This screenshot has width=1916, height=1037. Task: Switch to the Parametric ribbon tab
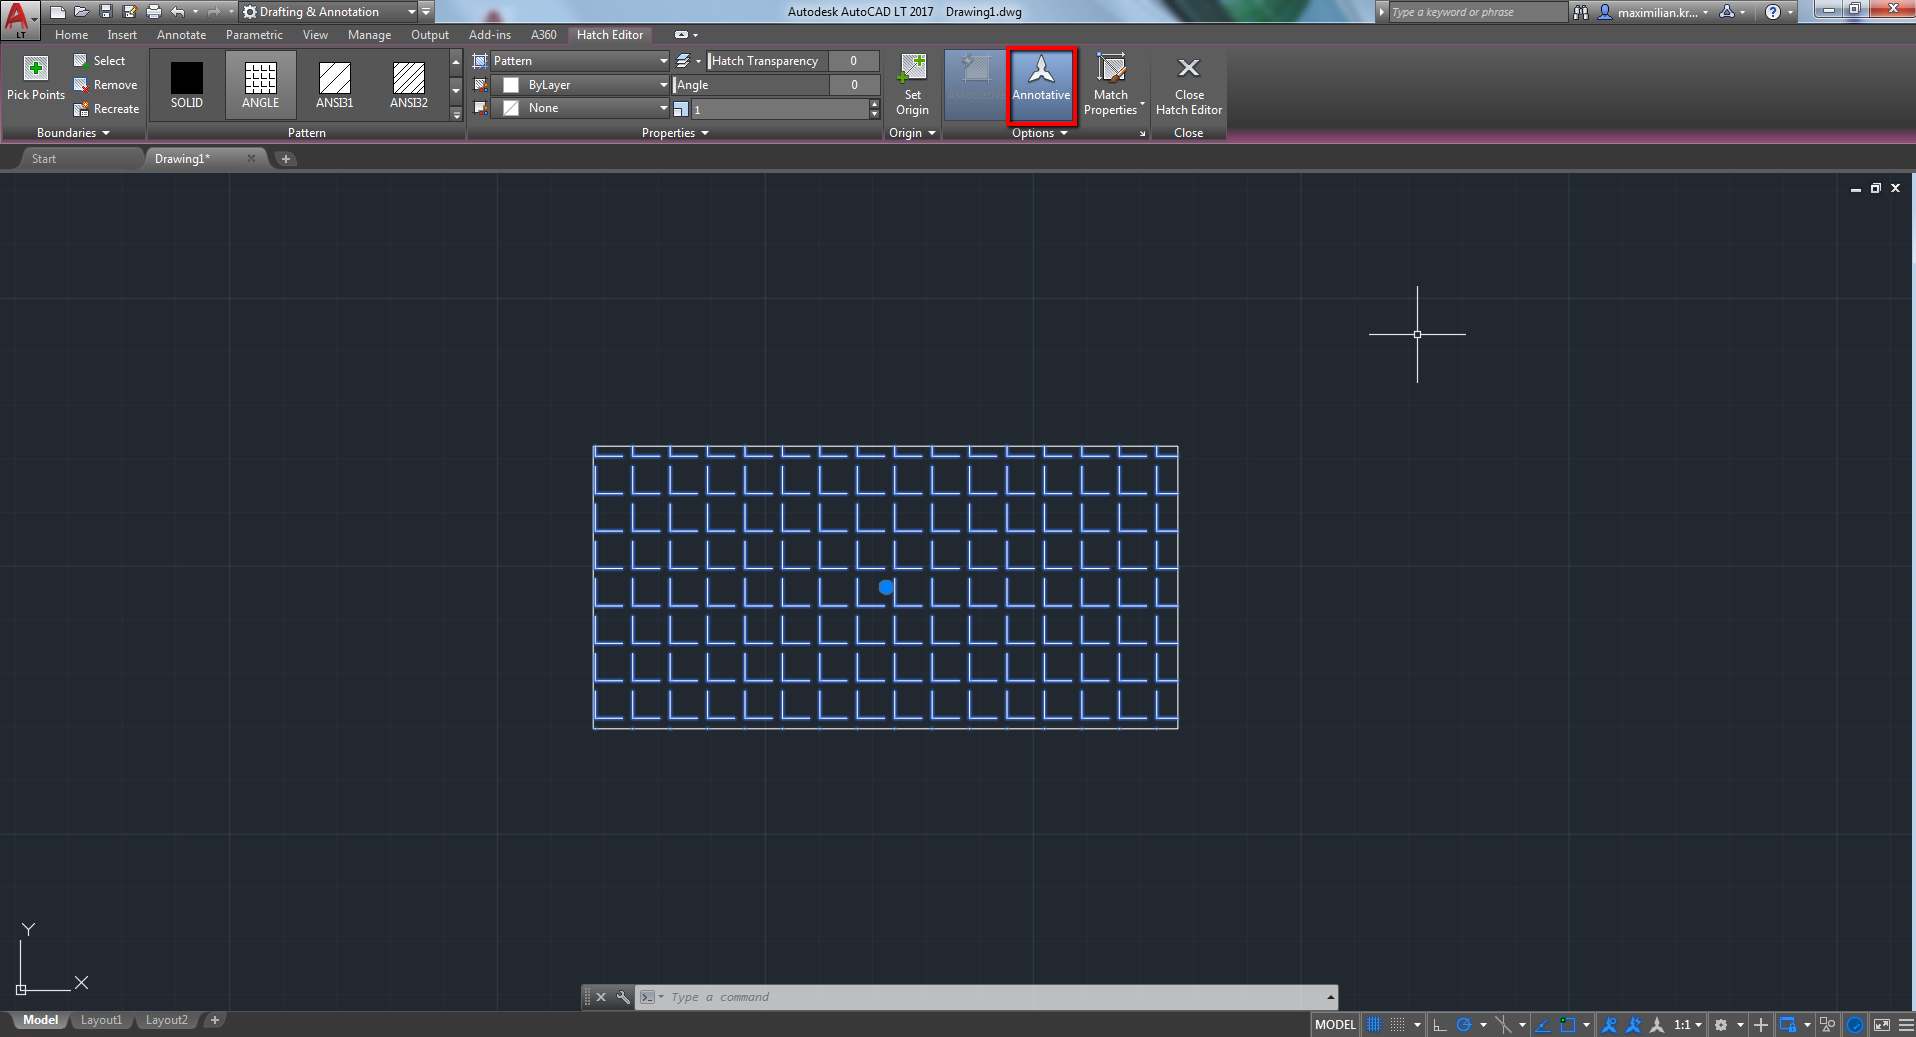[x=254, y=34]
